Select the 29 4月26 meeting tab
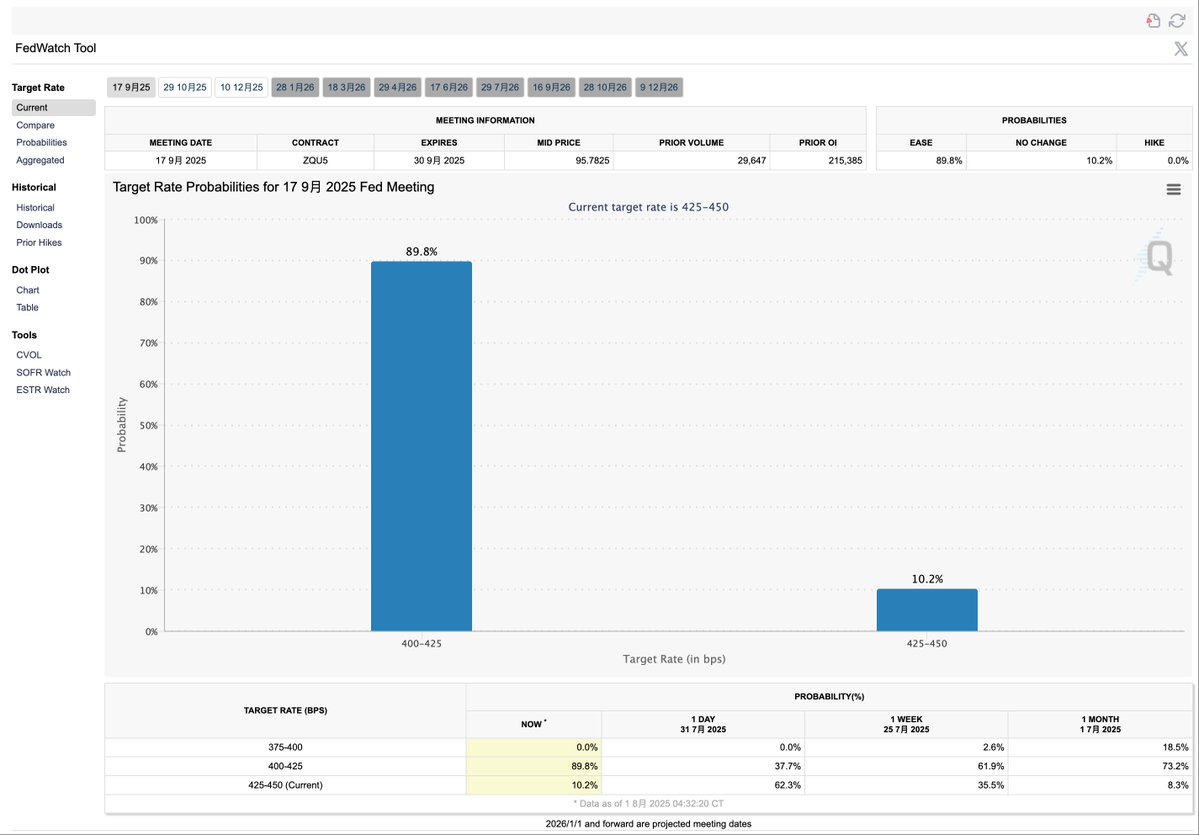This screenshot has width=1199, height=835. pyautogui.click(x=398, y=87)
